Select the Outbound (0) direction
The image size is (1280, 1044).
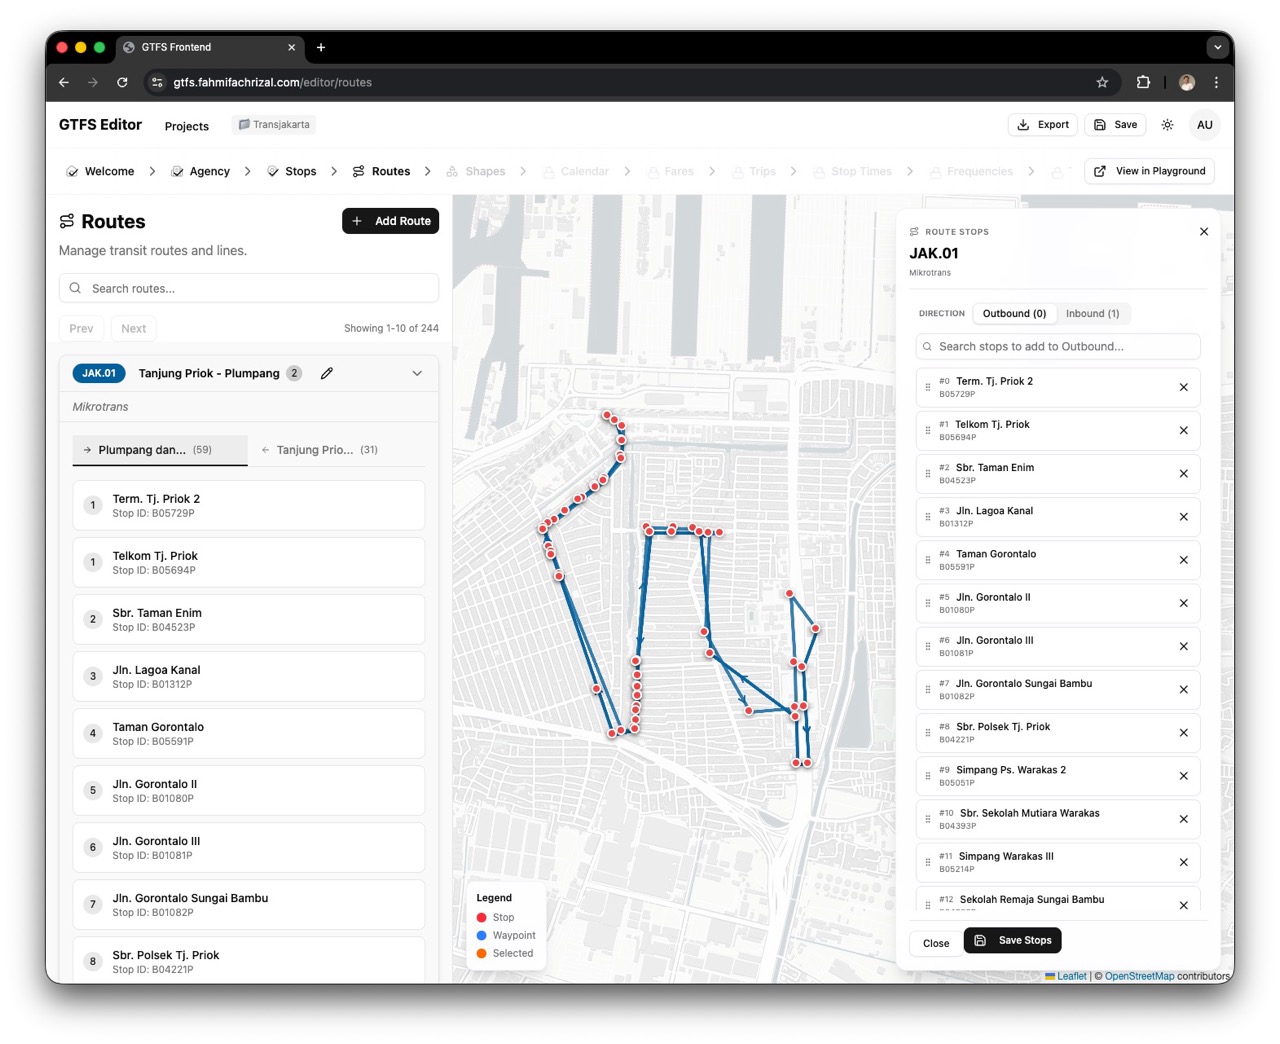point(1013,314)
